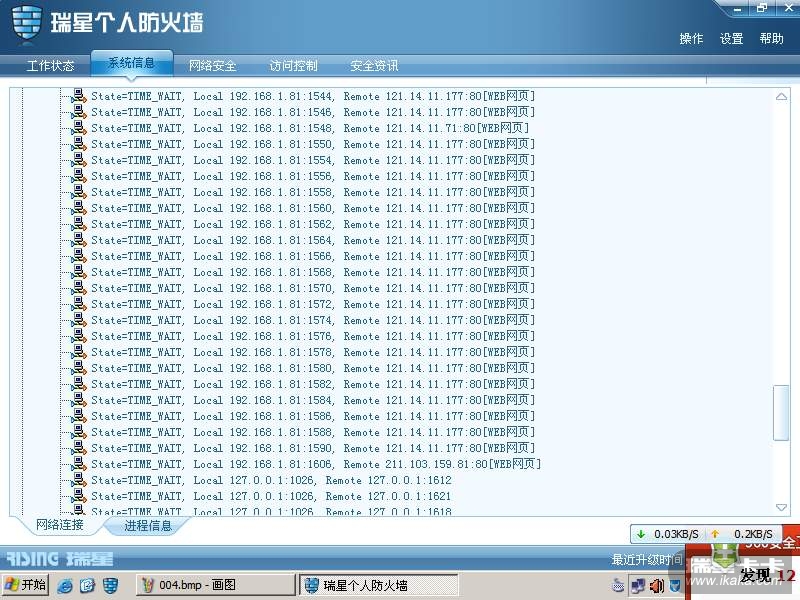The height and width of the screenshot is (600, 800).
Task: Select the 网络连接 bottom tab
Action: pos(59,524)
